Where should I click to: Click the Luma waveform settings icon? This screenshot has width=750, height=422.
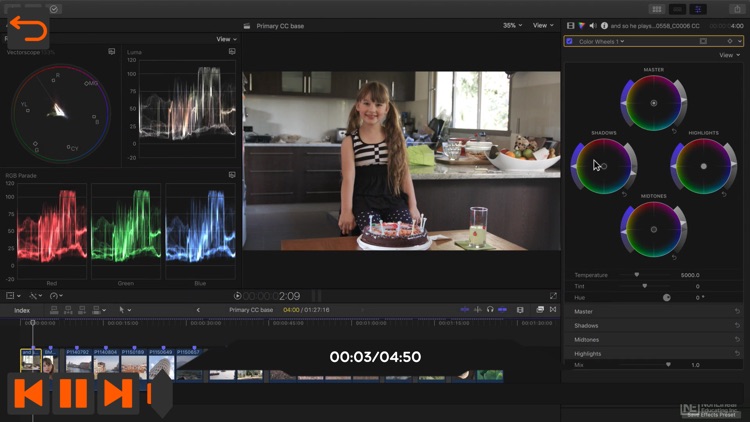click(x=232, y=52)
